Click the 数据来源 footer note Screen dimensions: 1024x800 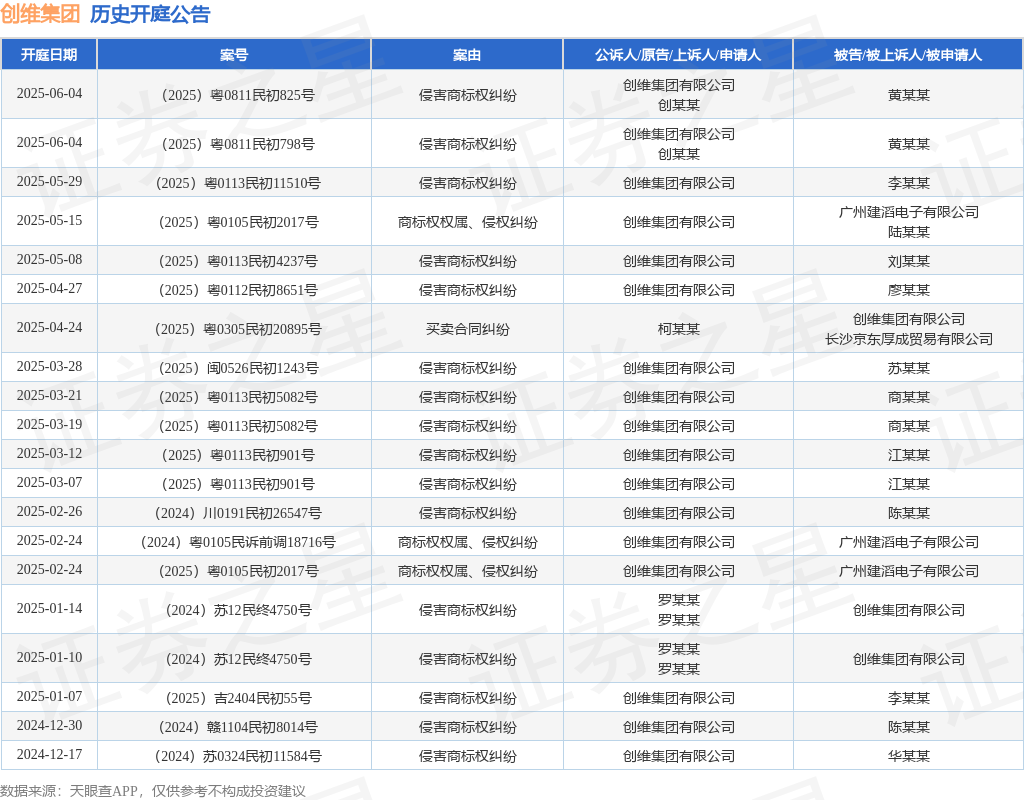click(153, 792)
